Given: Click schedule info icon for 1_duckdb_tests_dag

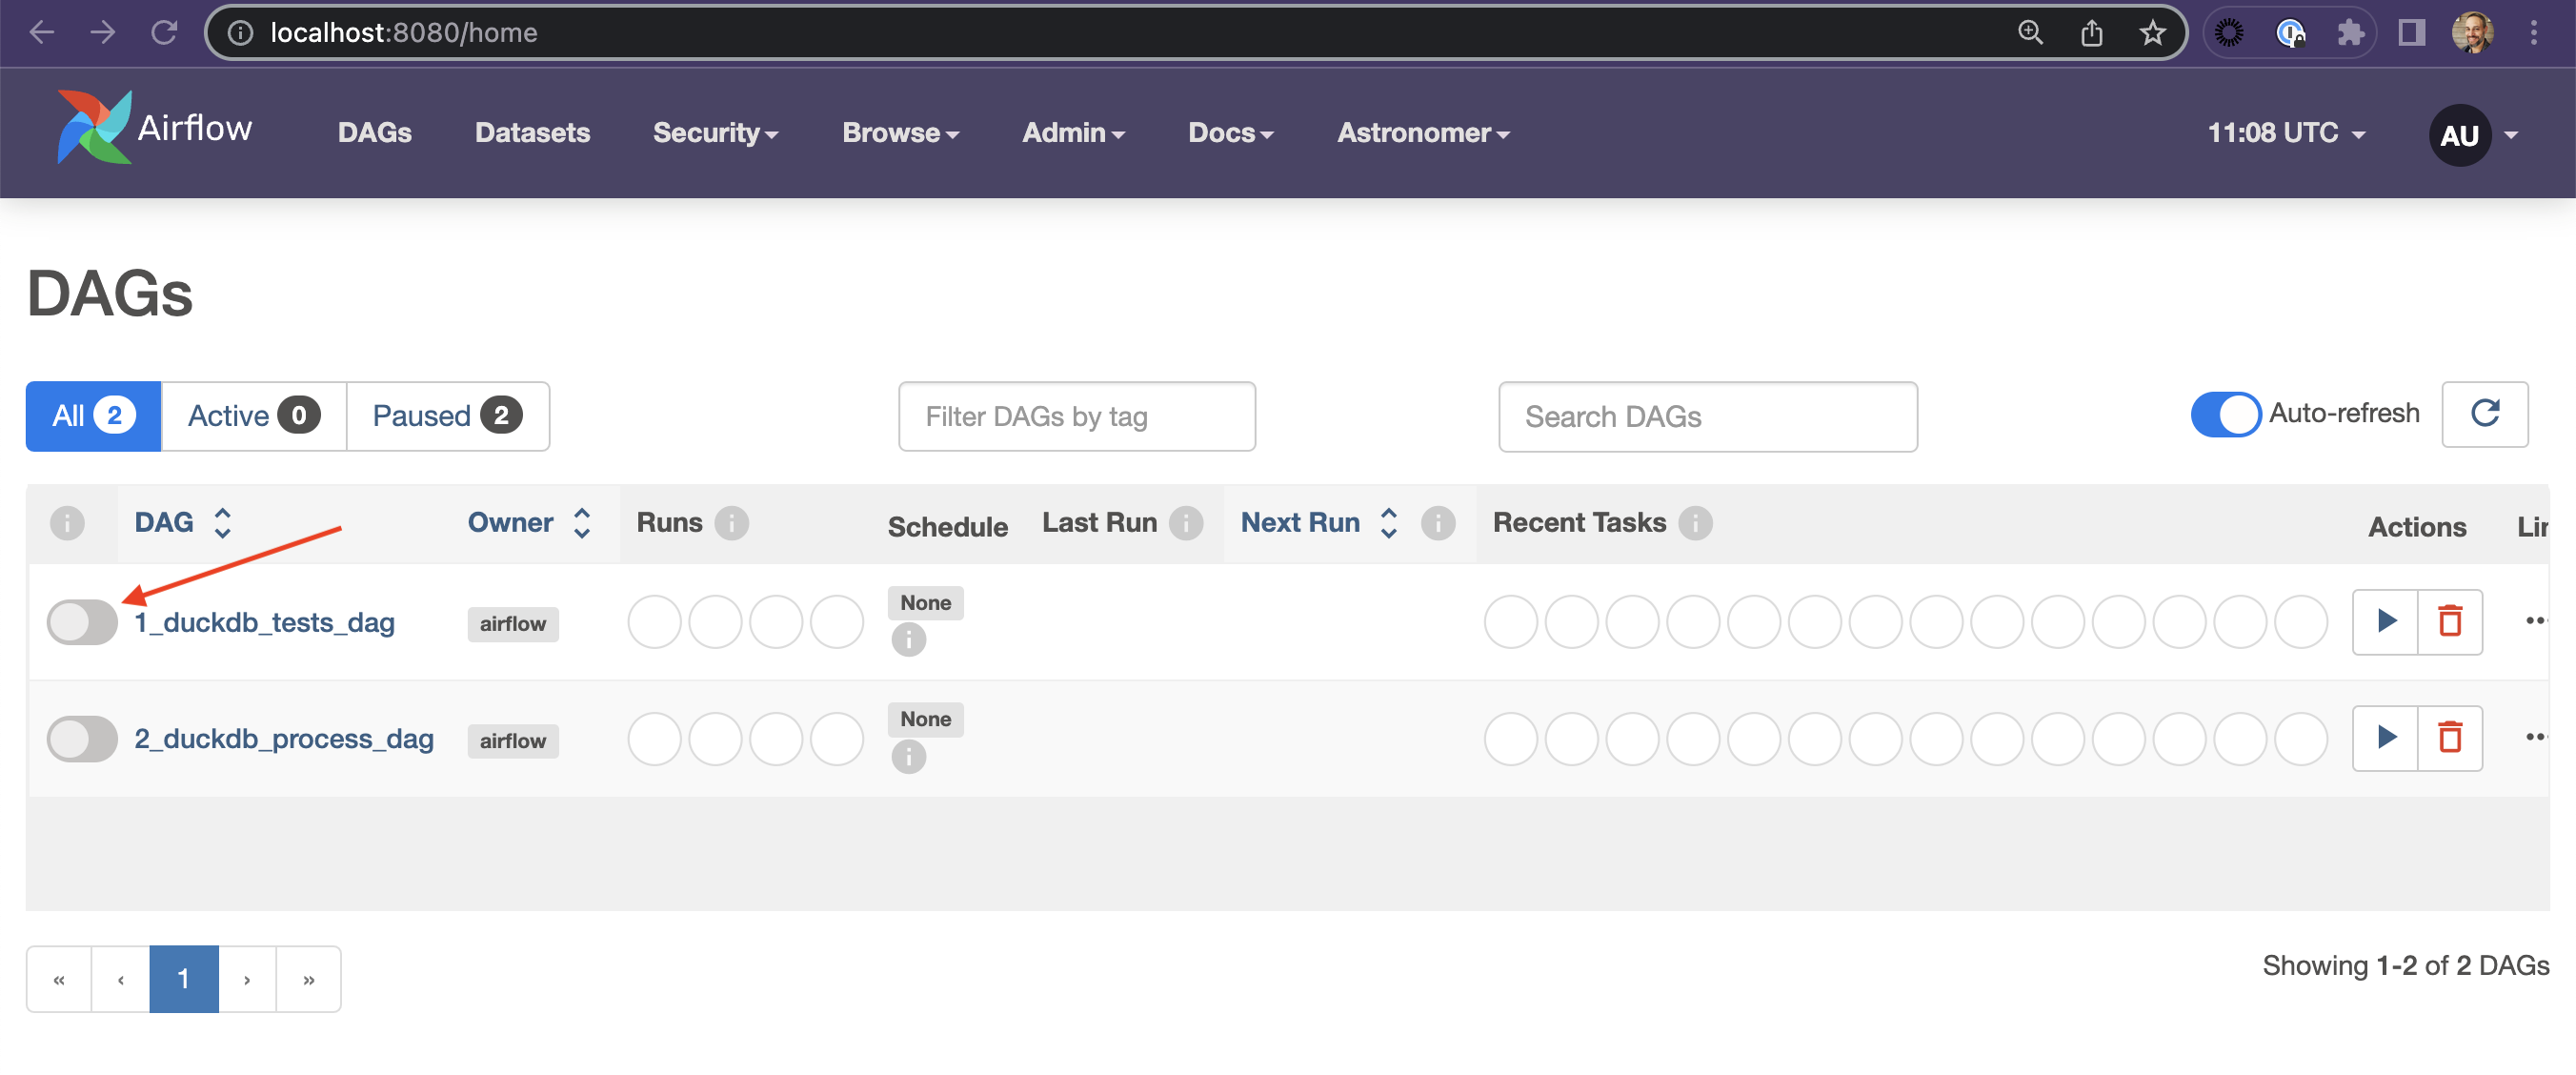Looking at the screenshot, I should pyautogui.click(x=908, y=639).
